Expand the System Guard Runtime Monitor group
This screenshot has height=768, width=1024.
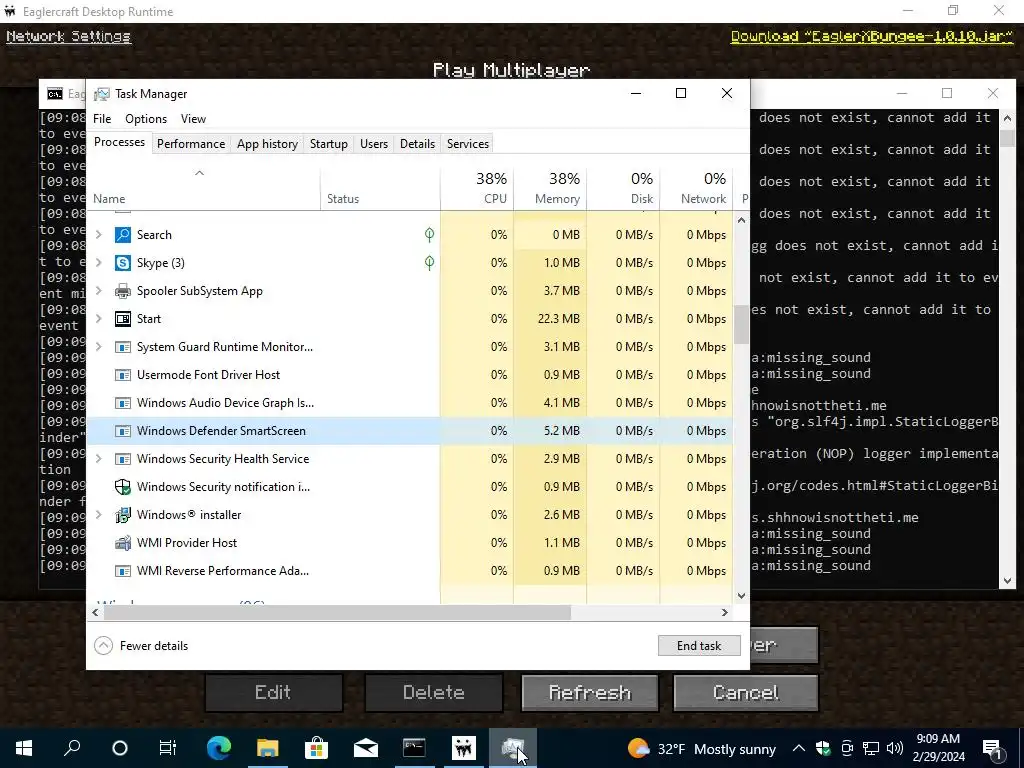click(x=99, y=347)
